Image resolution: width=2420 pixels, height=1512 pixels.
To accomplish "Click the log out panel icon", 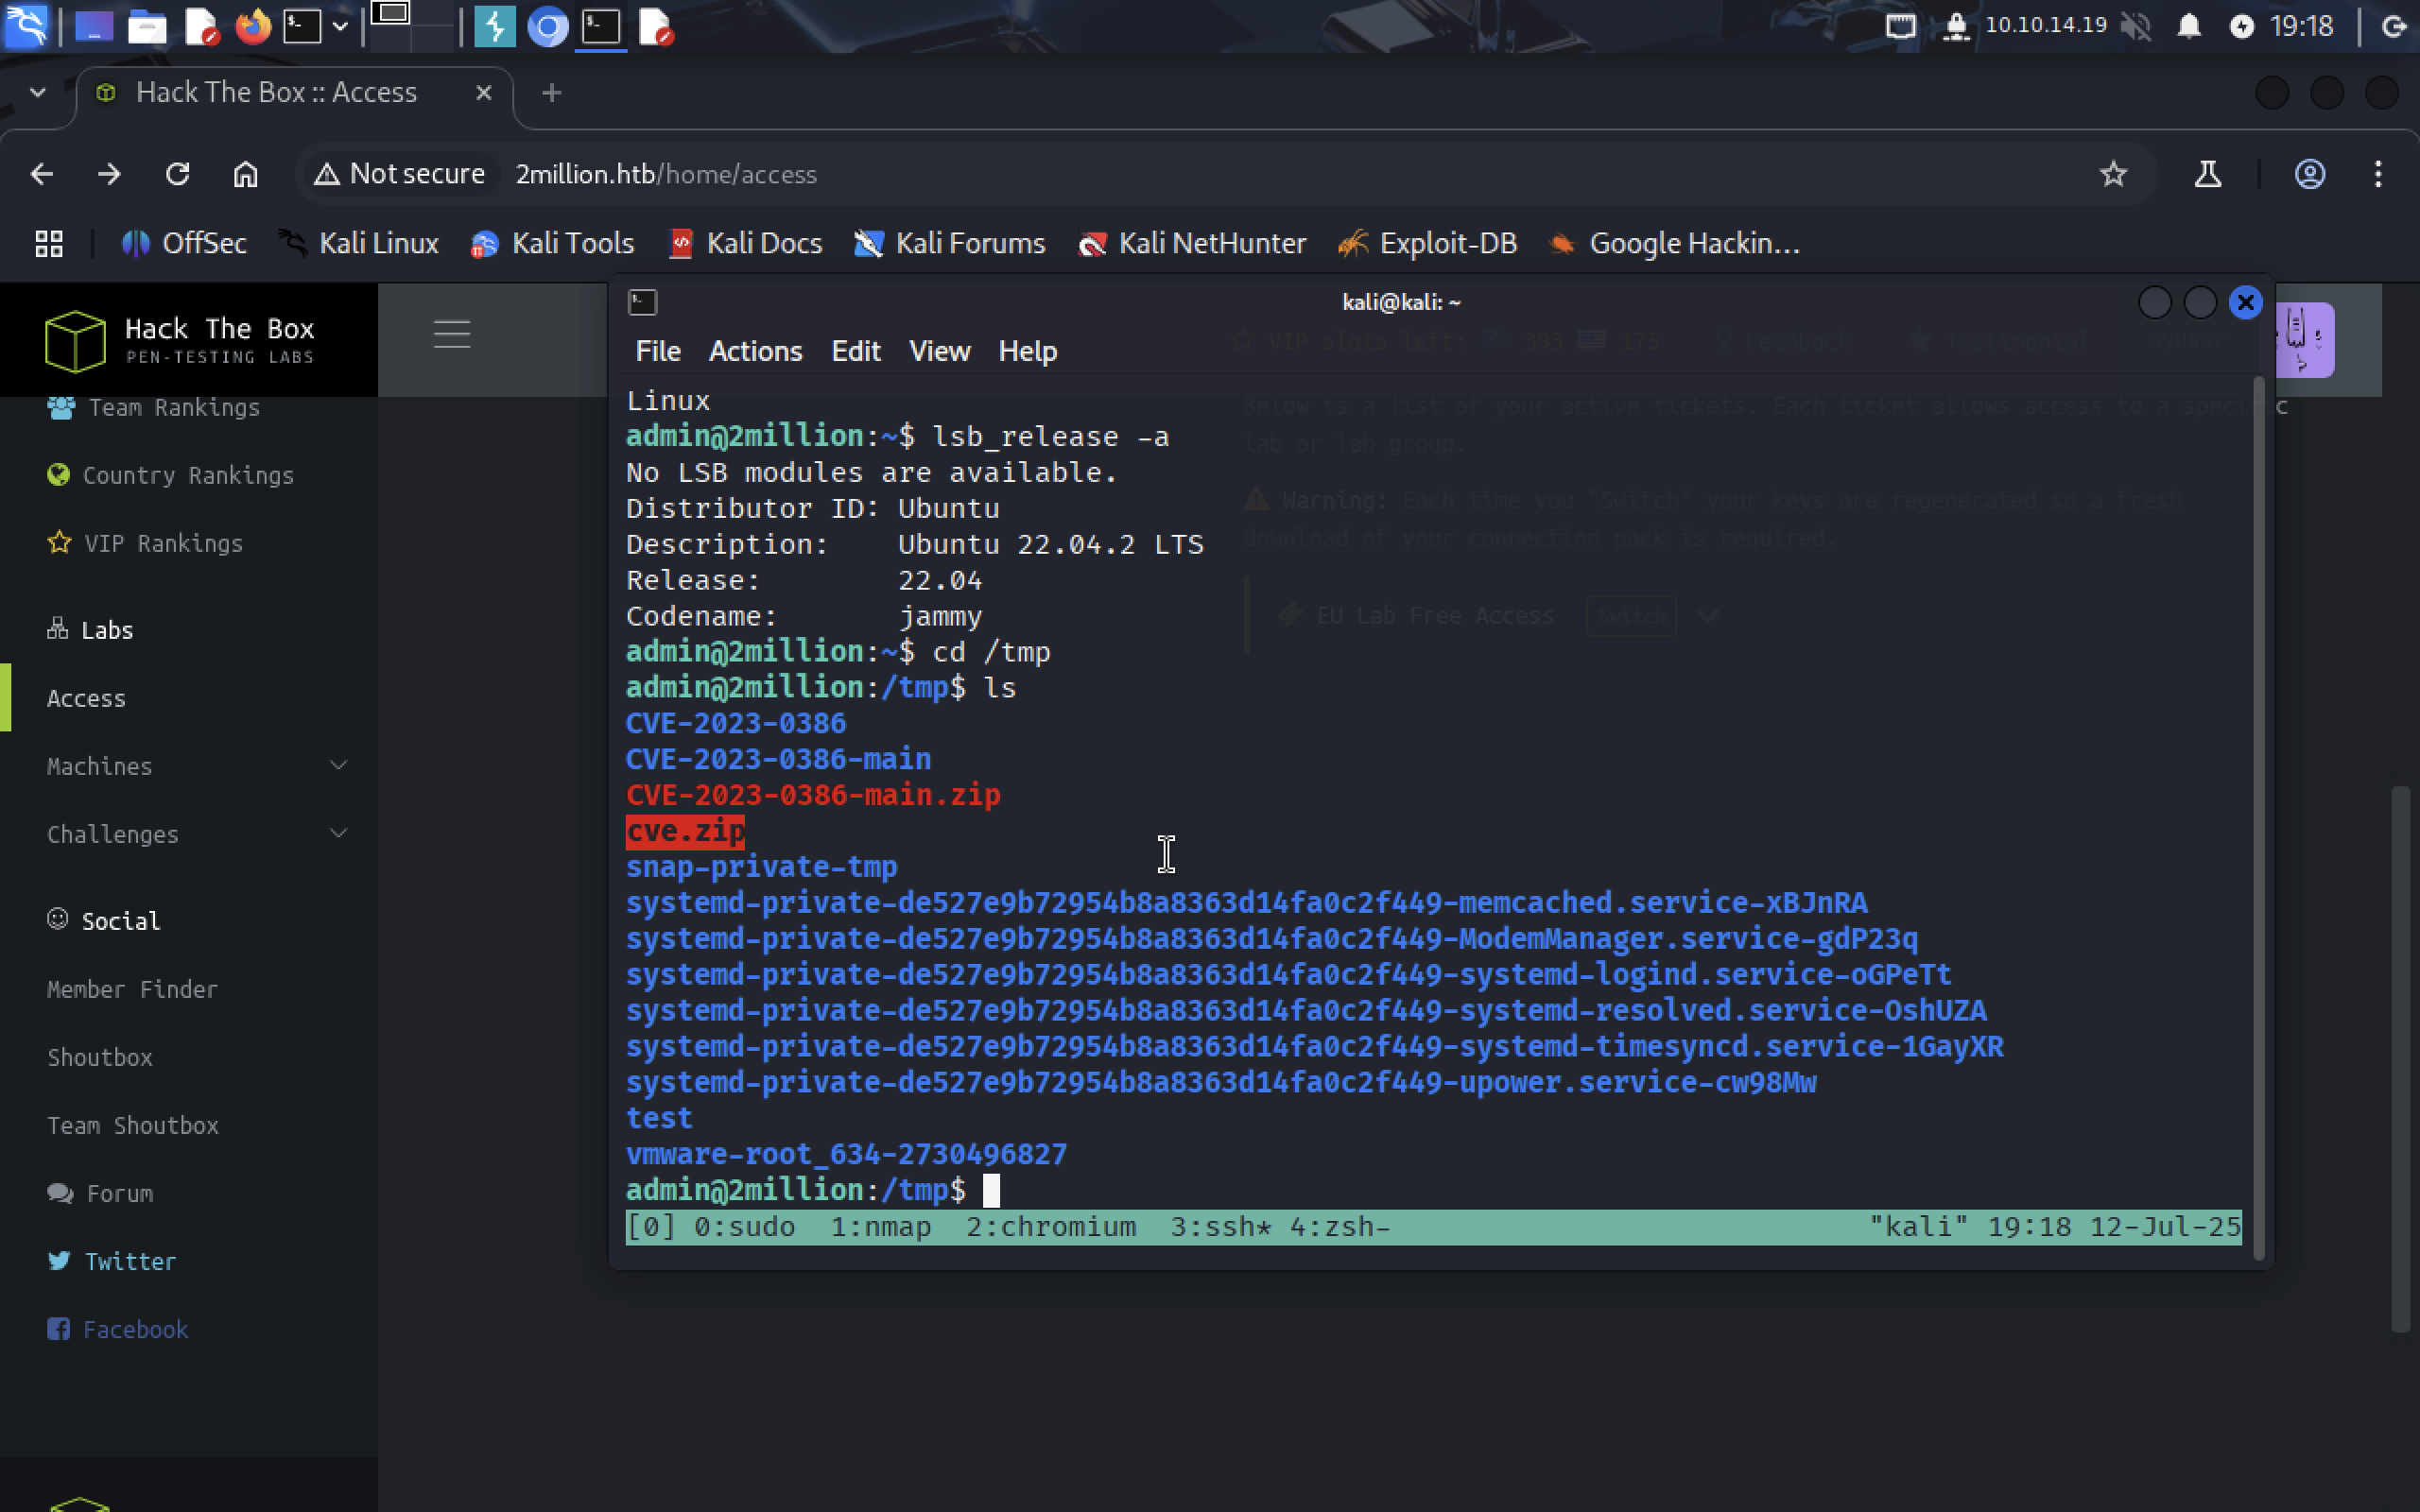I will [x=2395, y=26].
